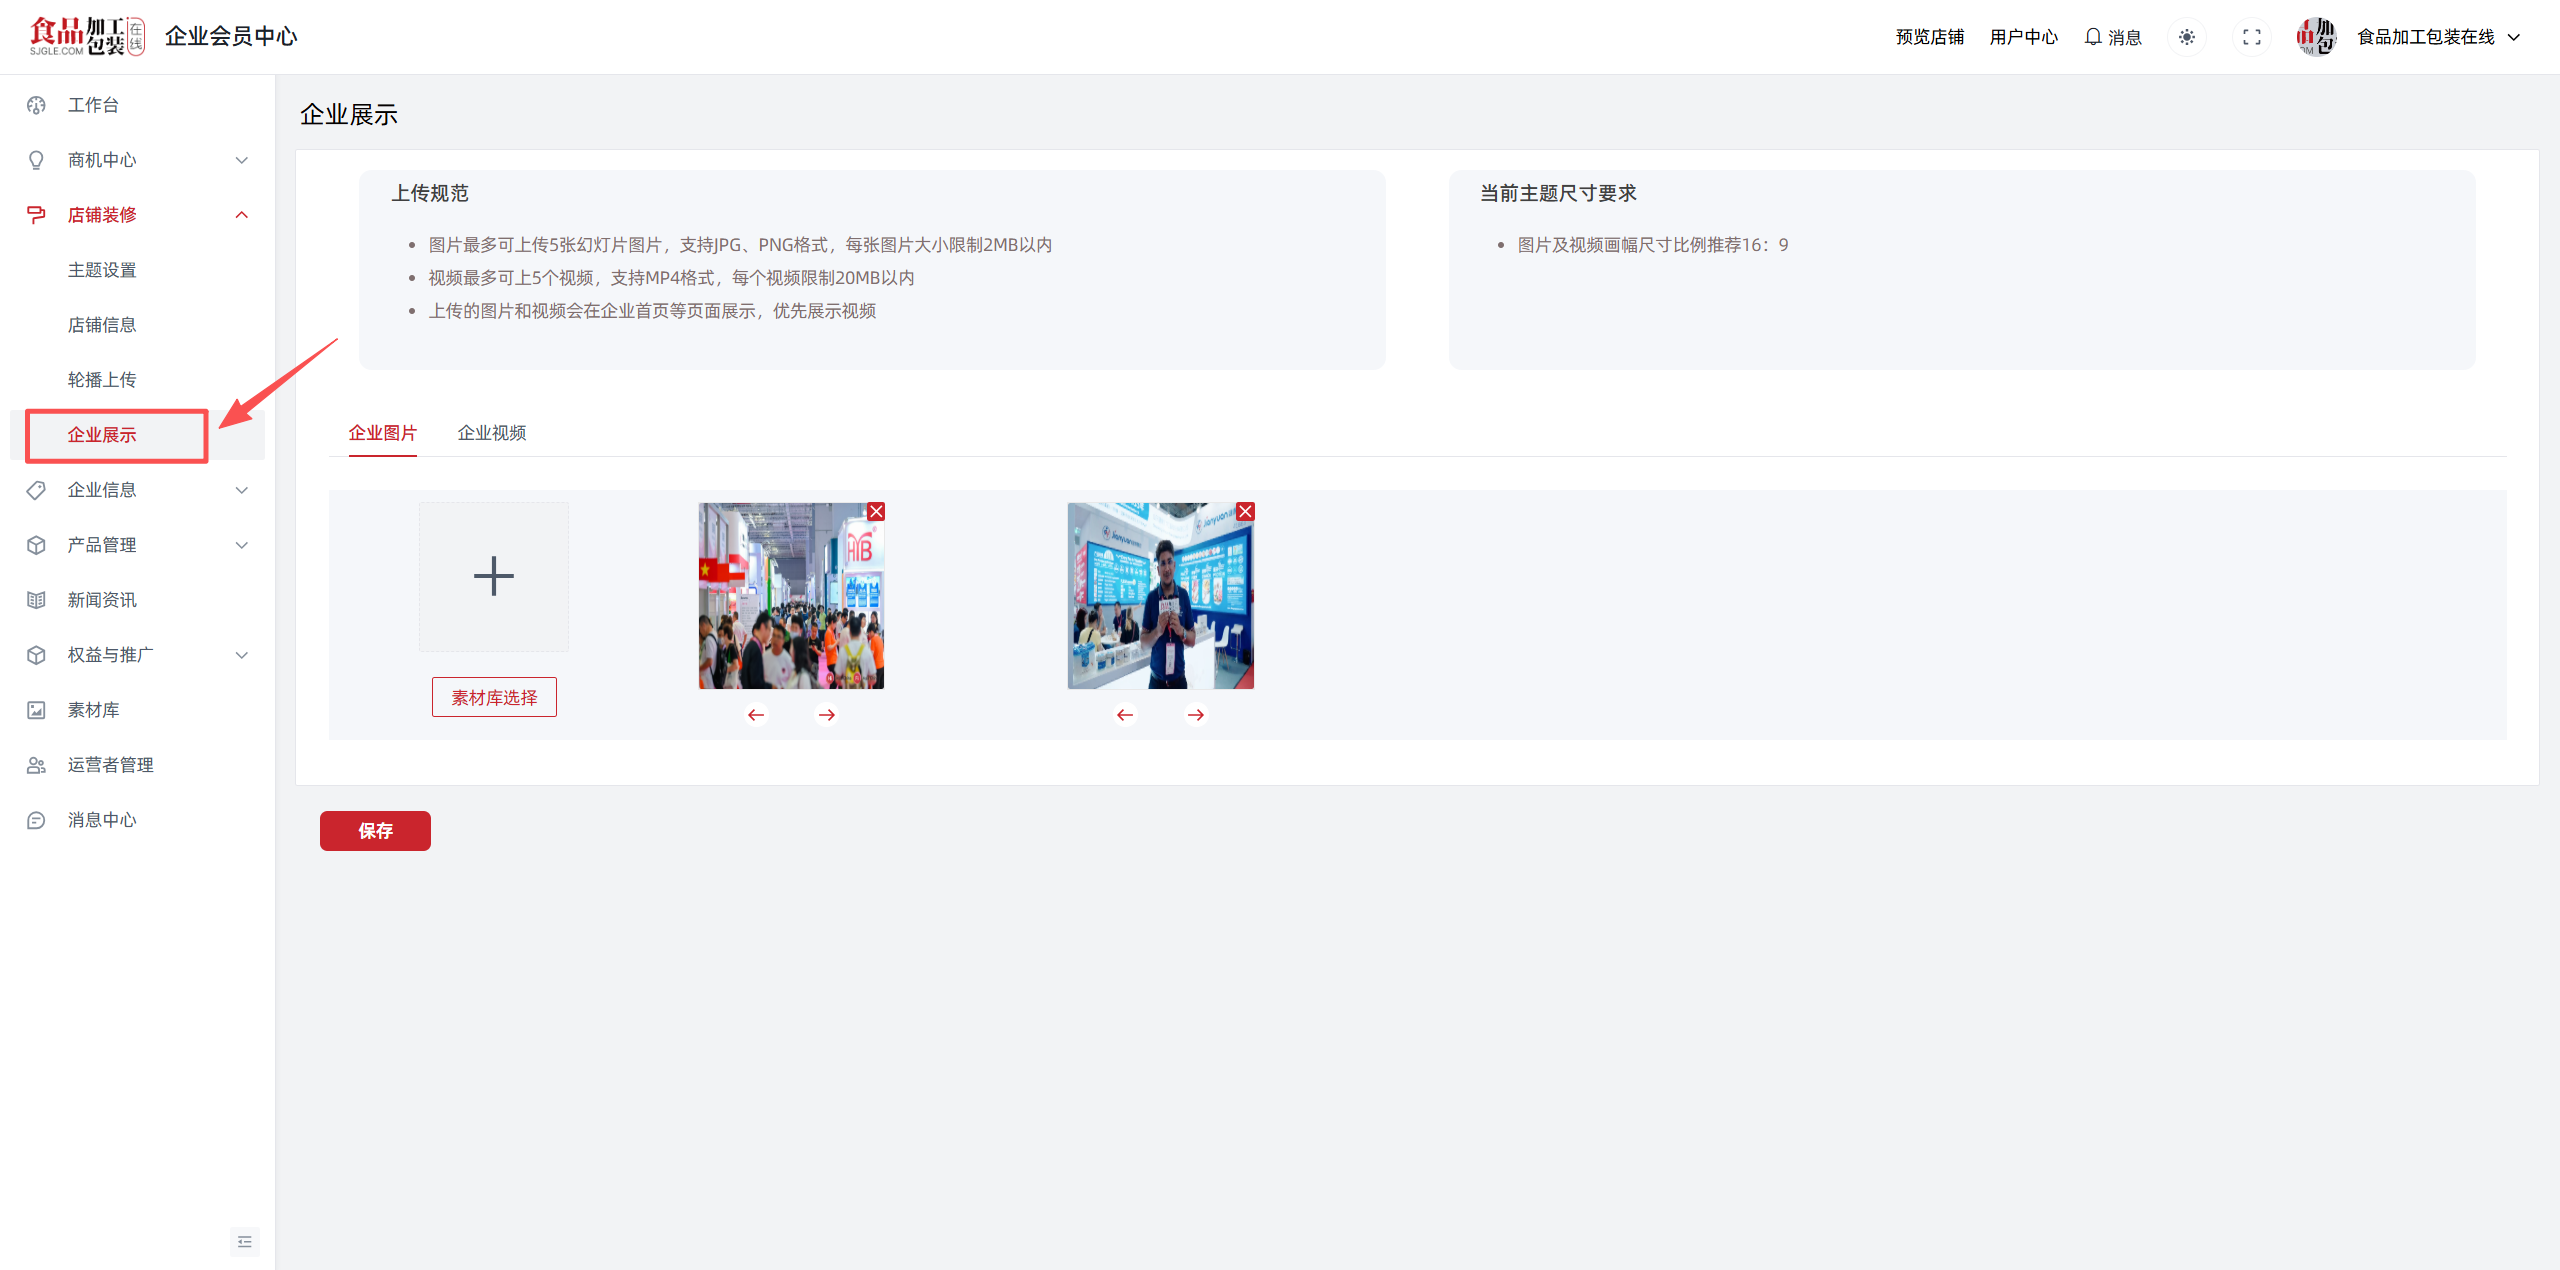The image size is (2560, 1270).
Task: Enter fullscreen mode via header icon
Action: click(x=2251, y=37)
